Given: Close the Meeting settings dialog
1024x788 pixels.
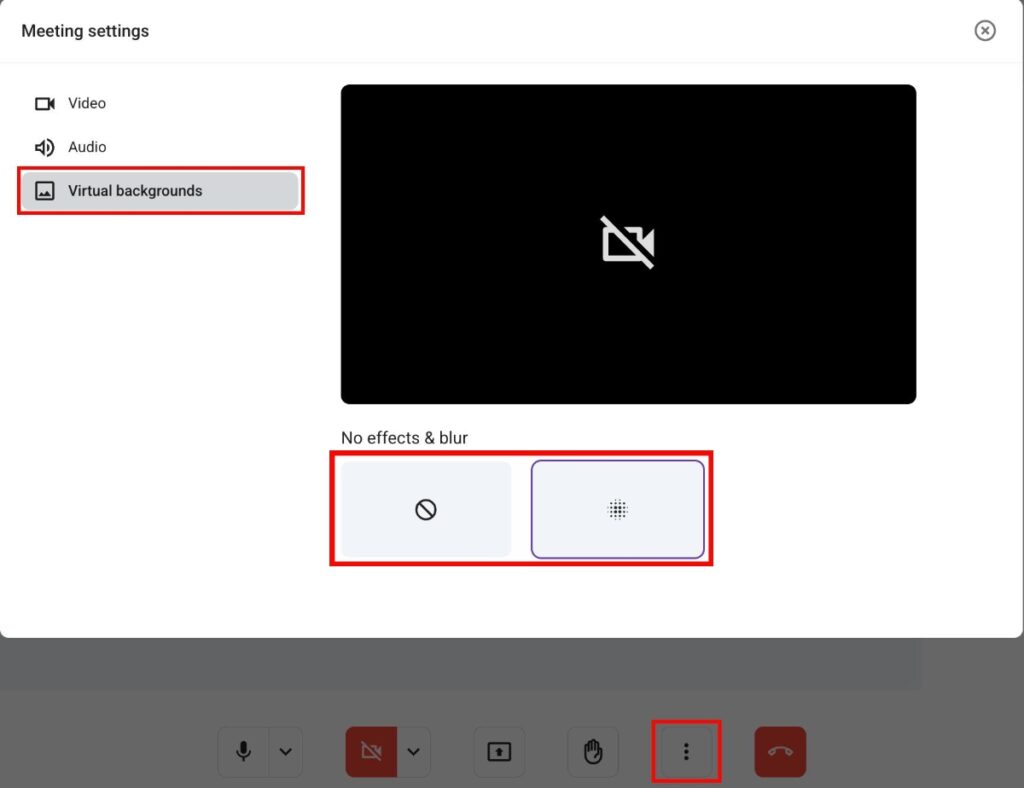Looking at the screenshot, I should 985,31.
